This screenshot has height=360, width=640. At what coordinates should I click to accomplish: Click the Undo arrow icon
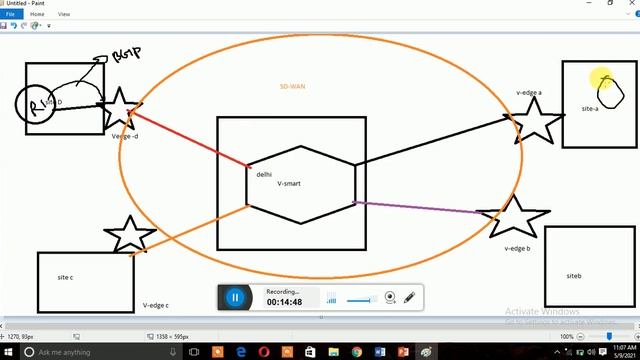tap(14, 26)
